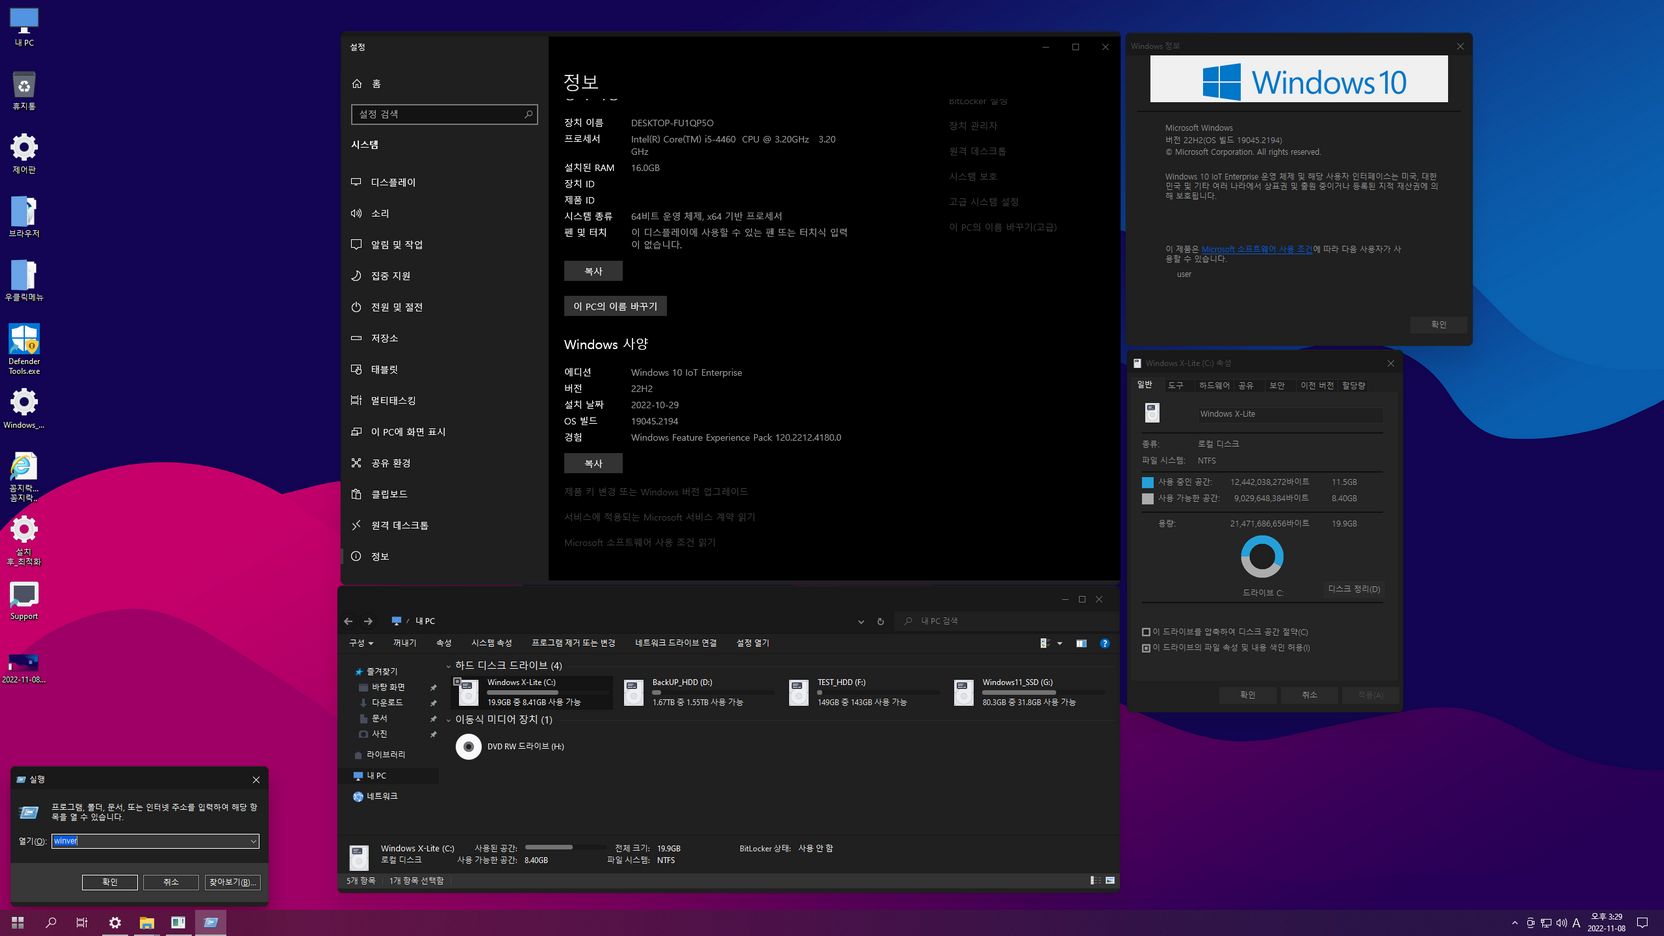Select the TEST_HDD (F:) drive
The height and width of the screenshot is (936, 1664).
point(864,692)
